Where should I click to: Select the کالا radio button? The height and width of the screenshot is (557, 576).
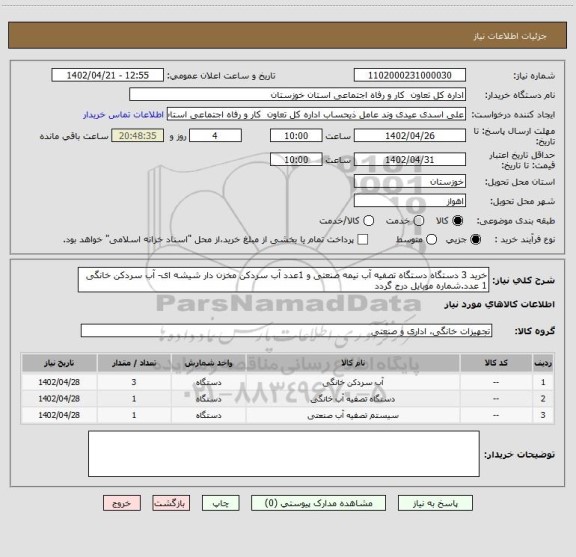[x=458, y=221]
